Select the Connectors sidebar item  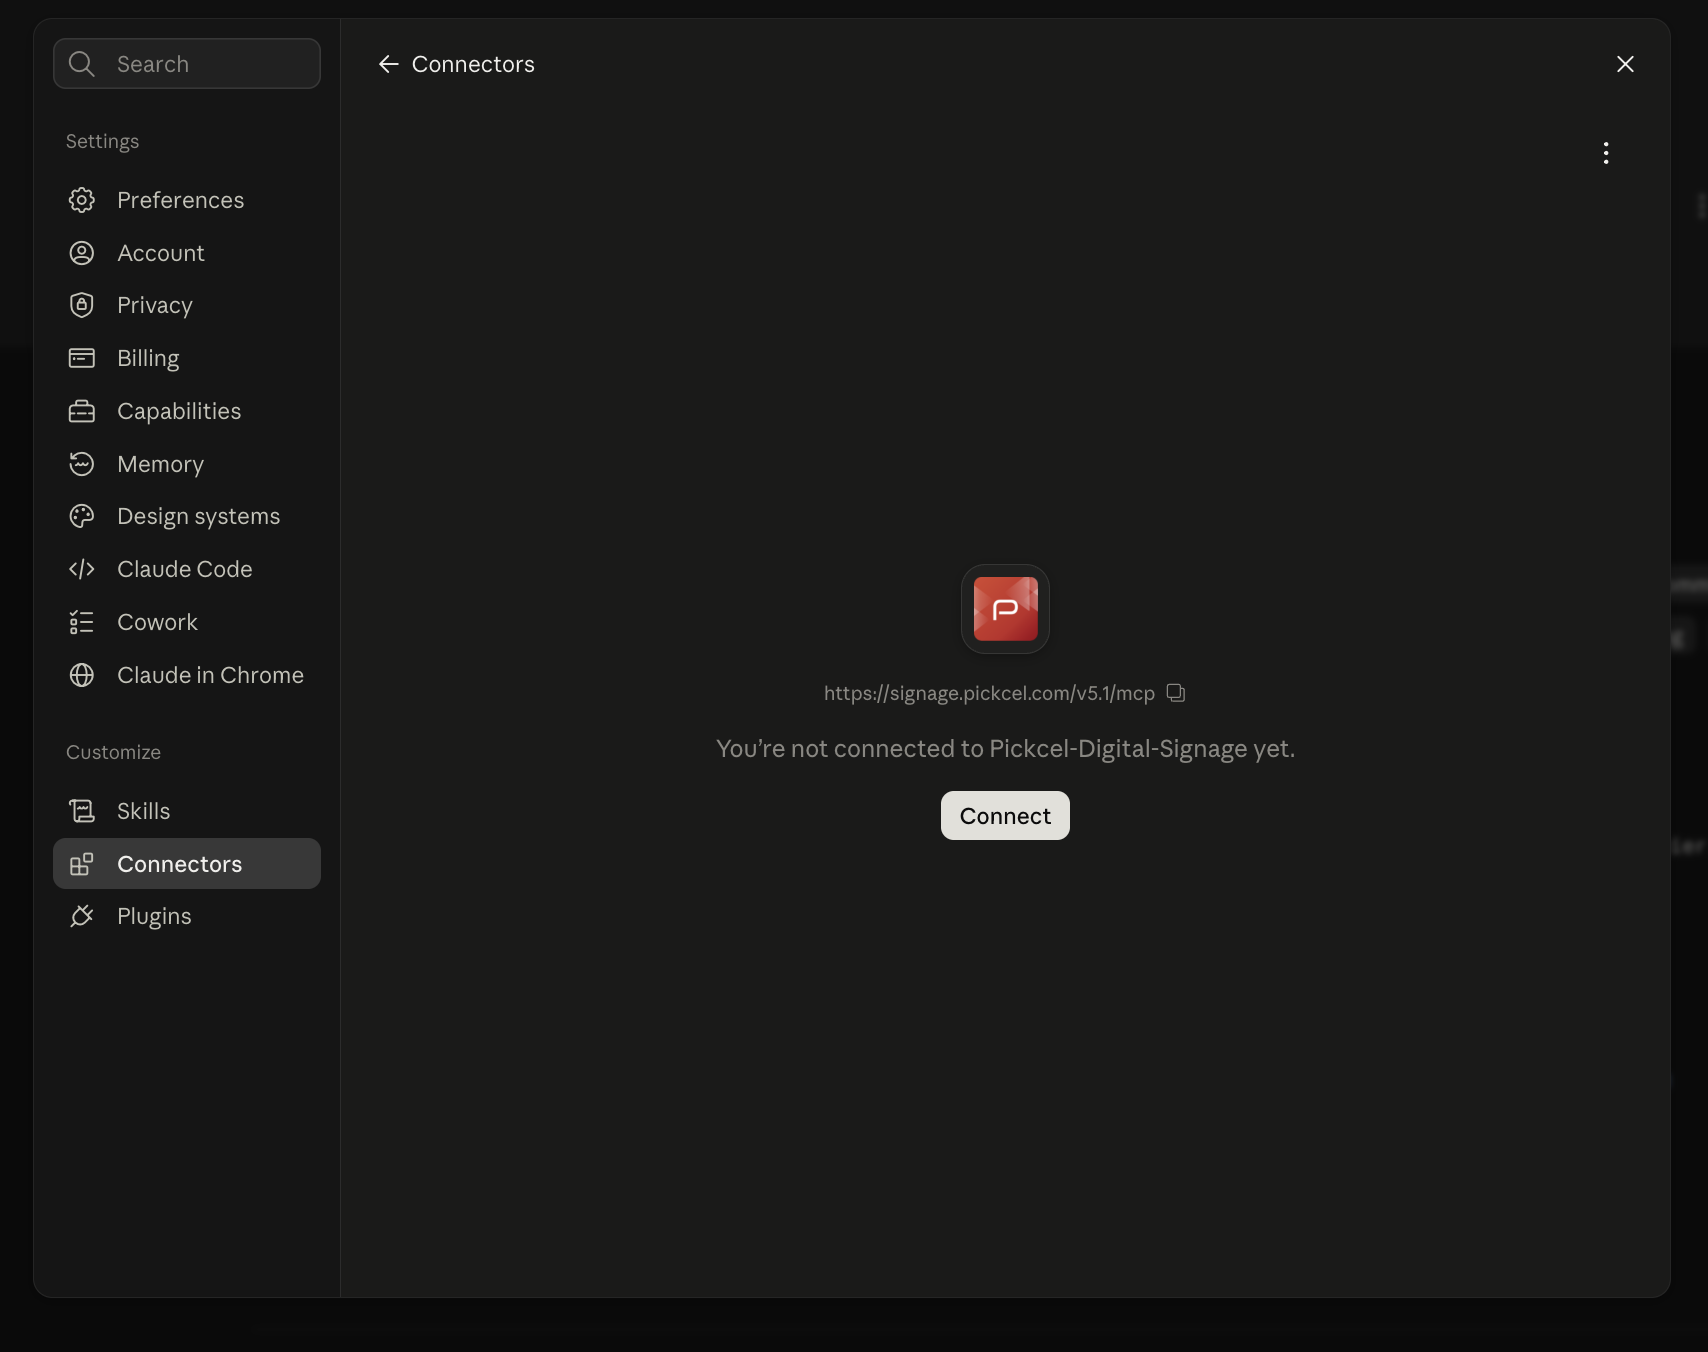point(187,864)
